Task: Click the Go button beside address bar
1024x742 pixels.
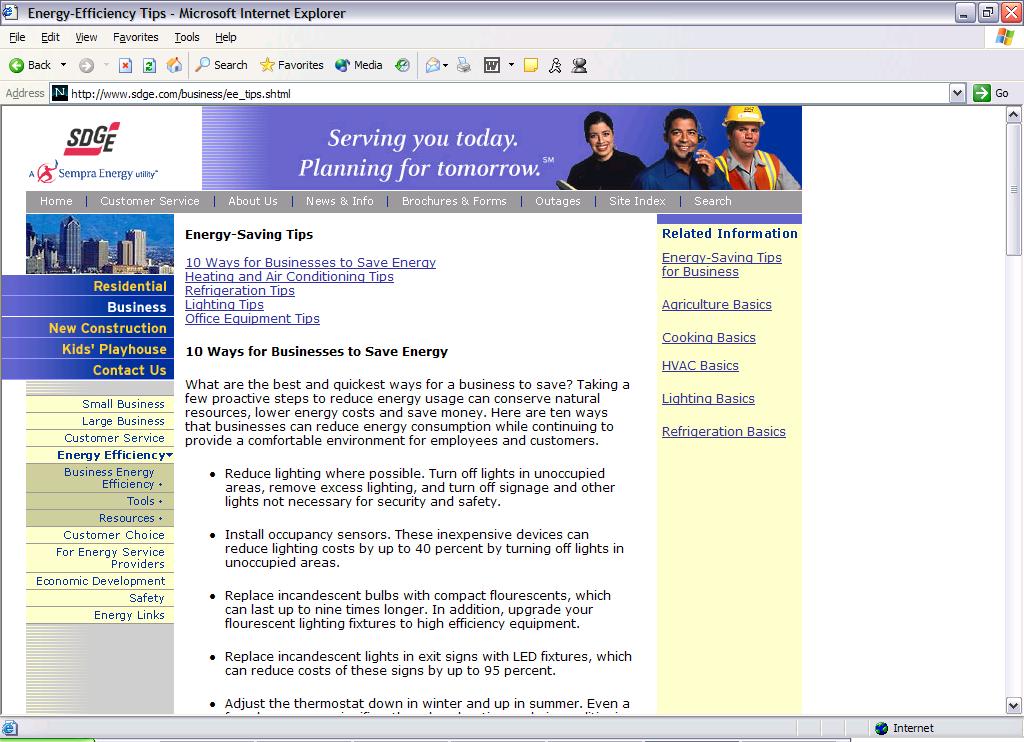Action: pos(992,93)
